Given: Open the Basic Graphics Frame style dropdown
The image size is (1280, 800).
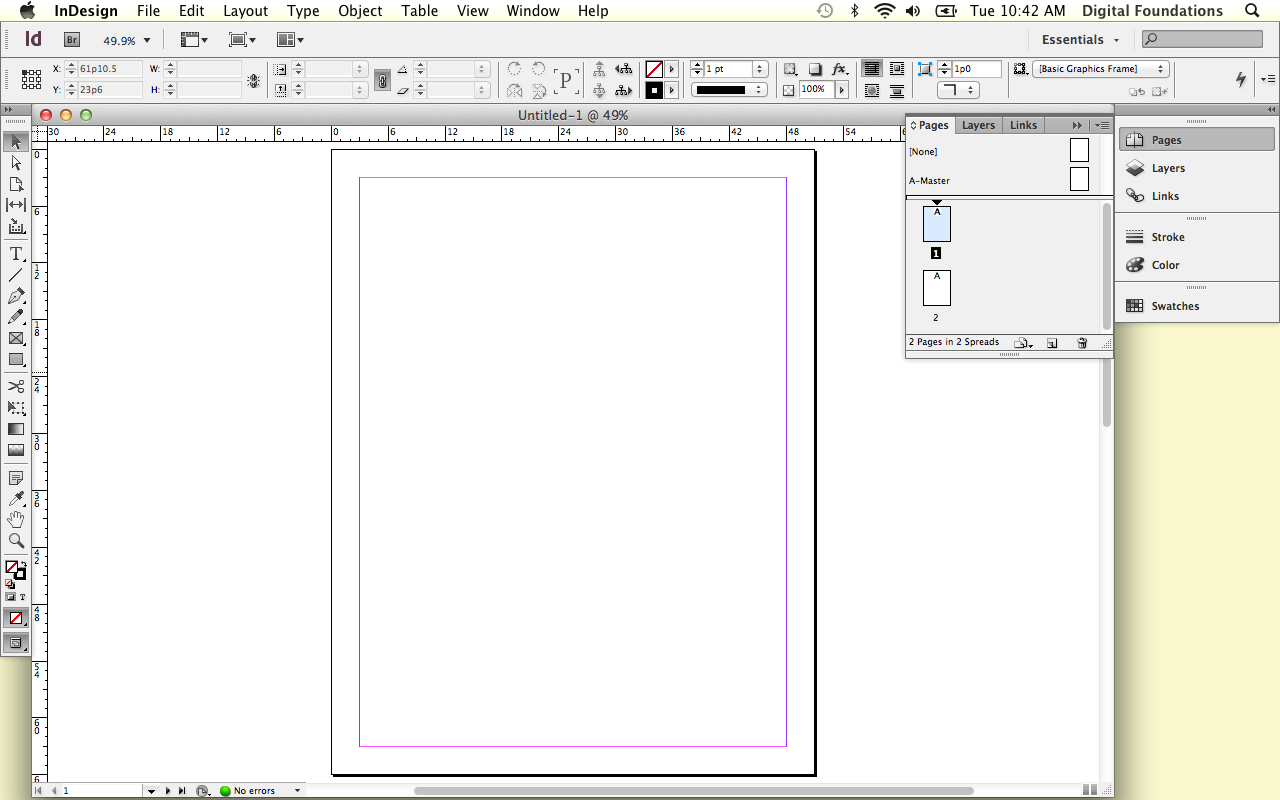Looking at the screenshot, I should (1100, 69).
